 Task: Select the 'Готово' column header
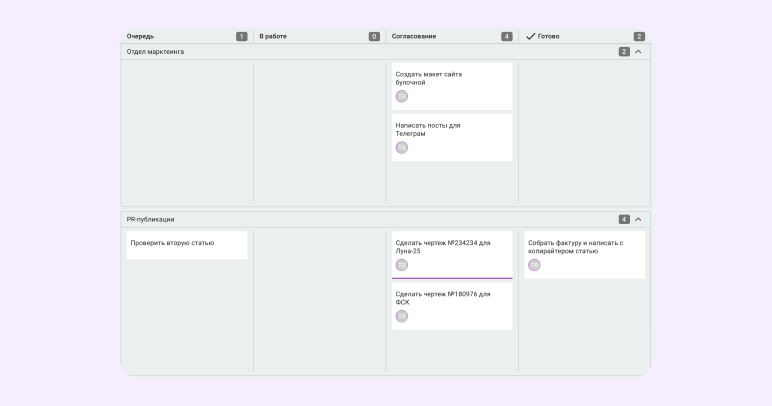click(549, 36)
